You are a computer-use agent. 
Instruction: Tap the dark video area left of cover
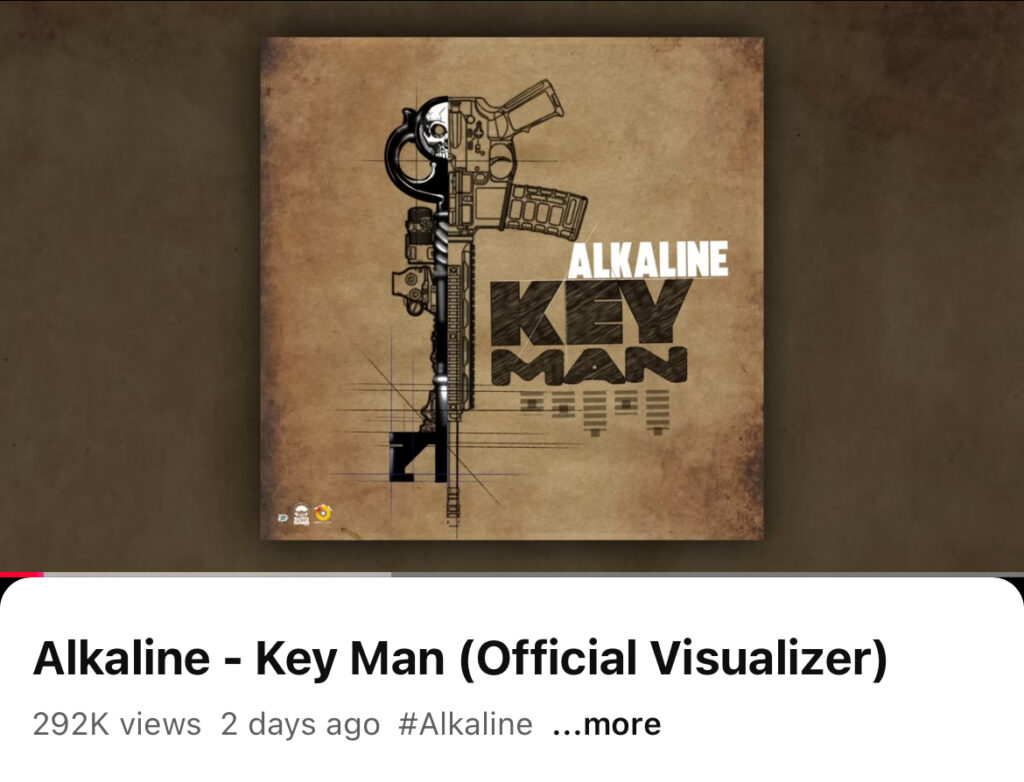(x=130, y=287)
